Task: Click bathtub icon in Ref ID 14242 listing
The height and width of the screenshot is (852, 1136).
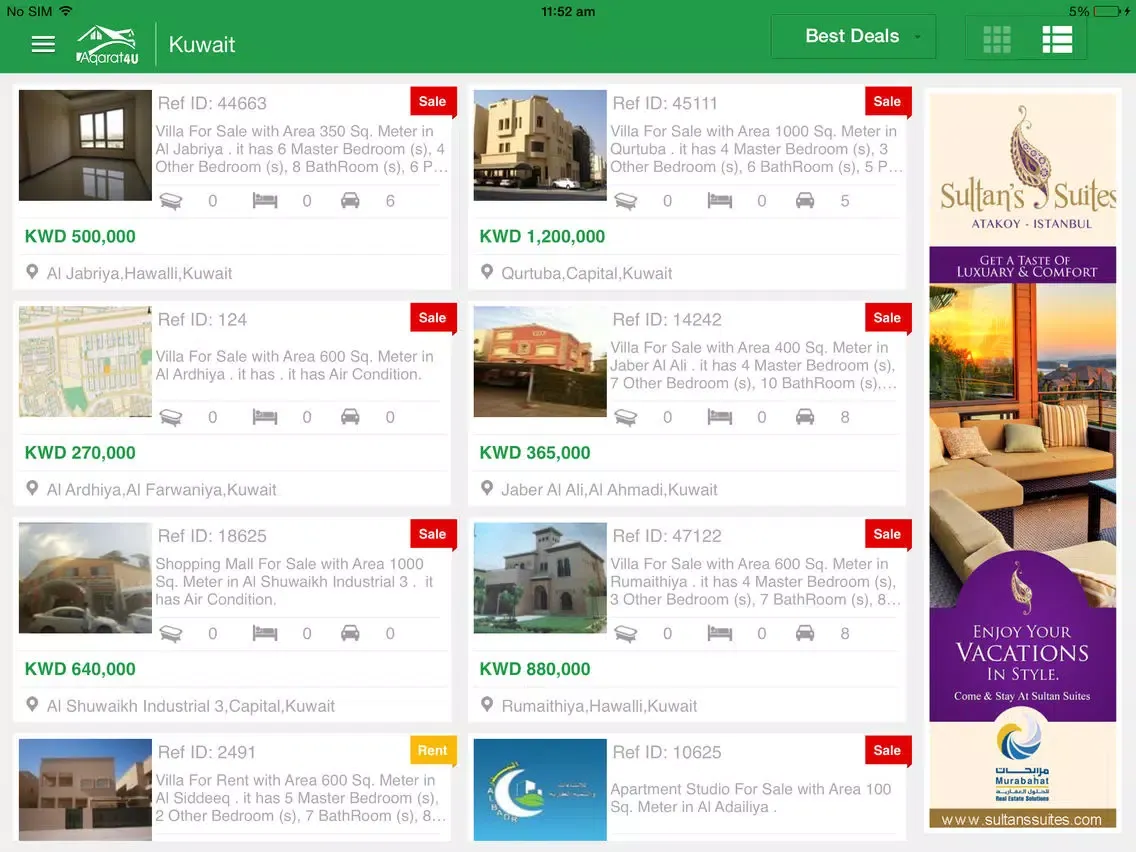Action: pyautogui.click(x=626, y=417)
